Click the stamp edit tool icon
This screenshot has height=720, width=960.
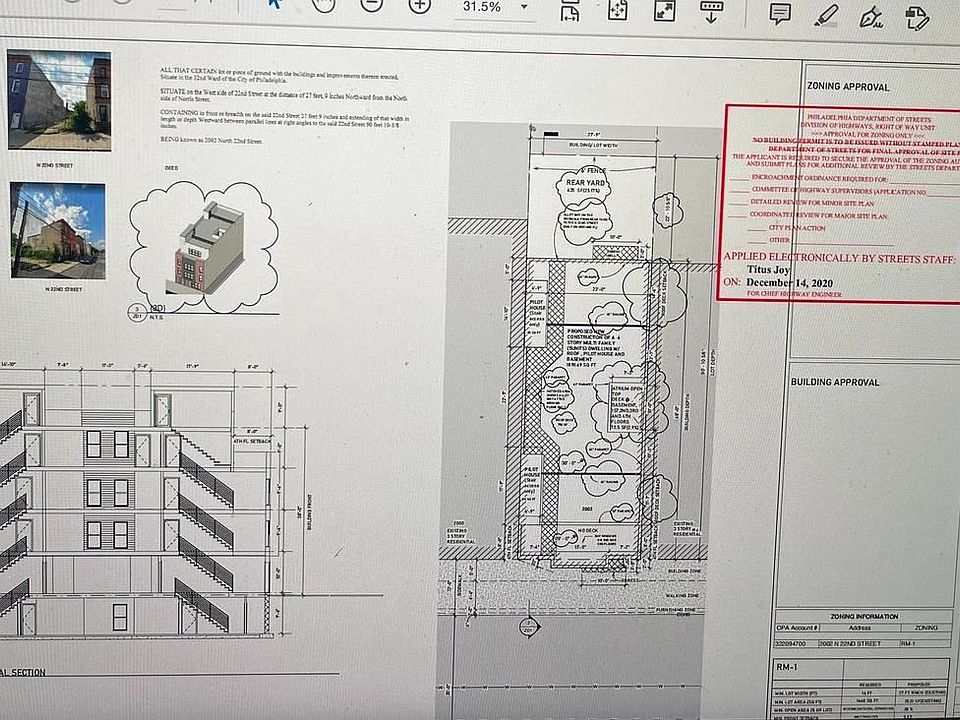[917, 18]
